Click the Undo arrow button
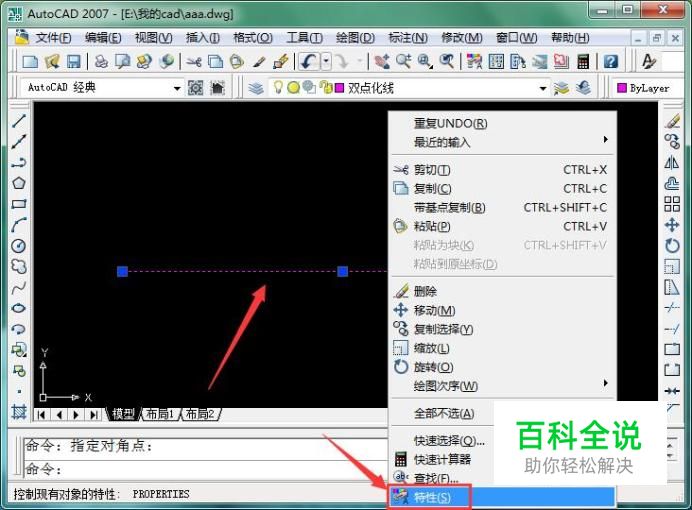Image resolution: width=692 pixels, height=510 pixels. (309, 61)
